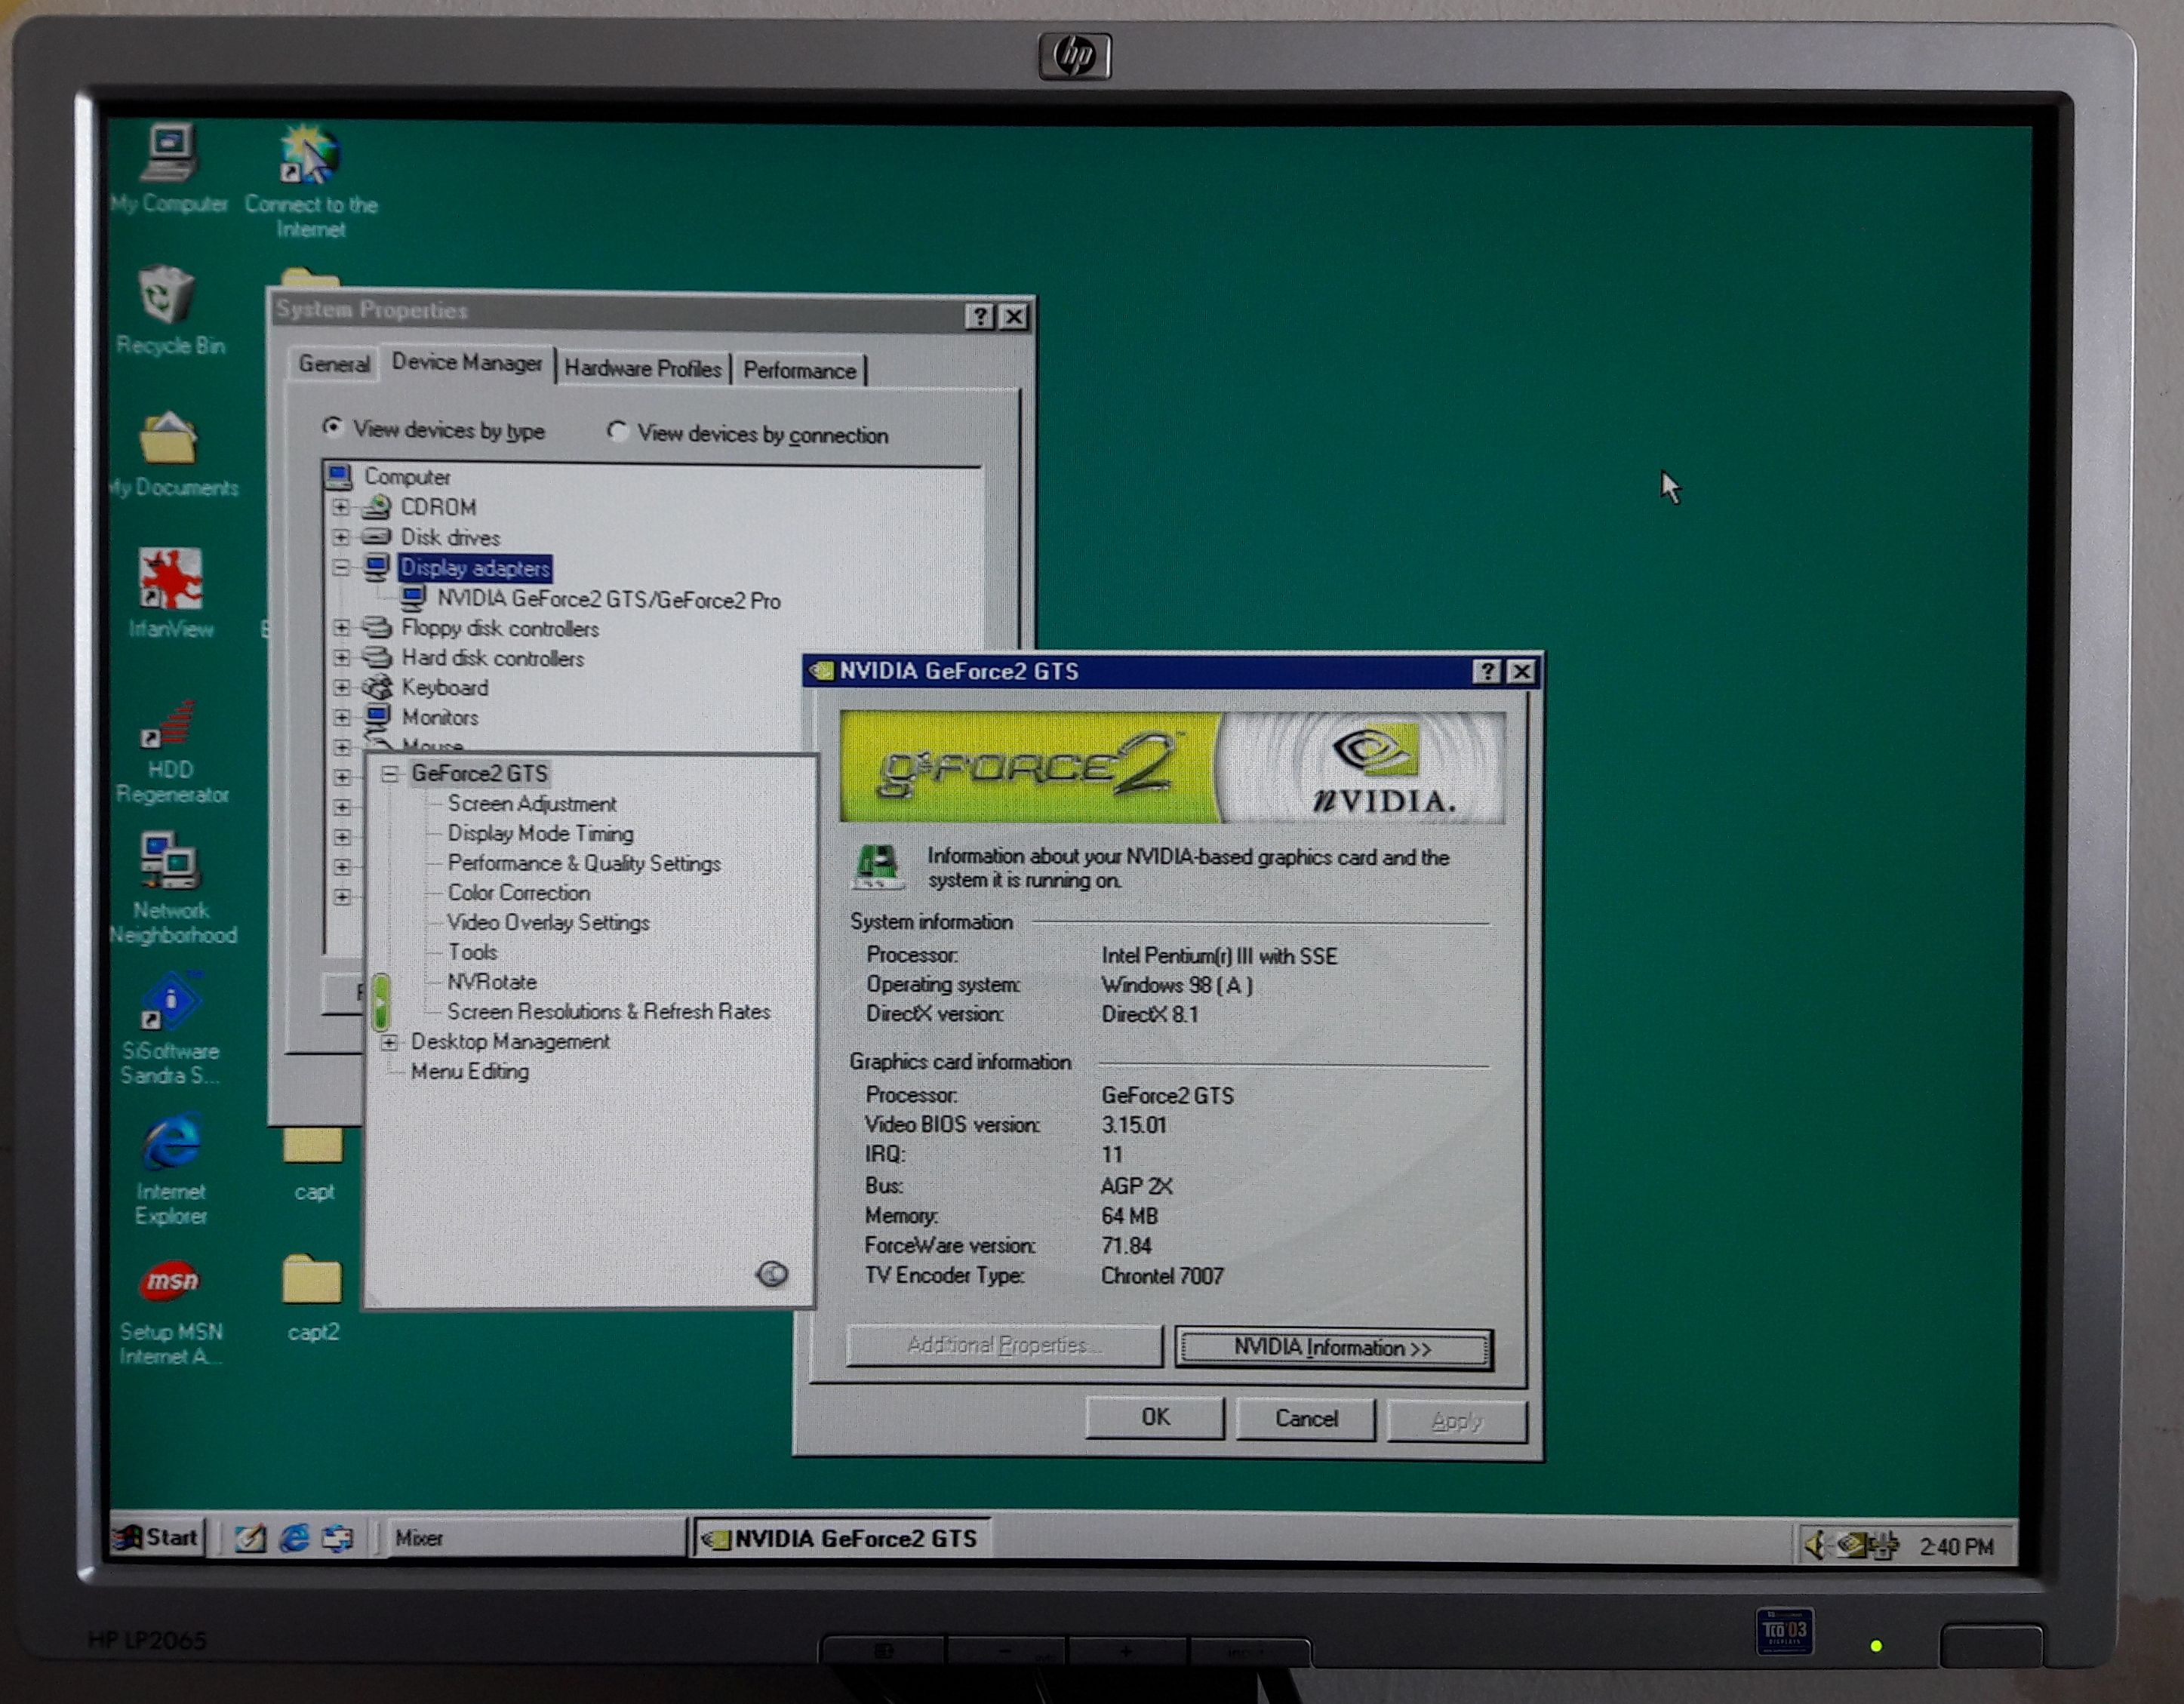2184x1704 pixels.
Task: Open the Performance tab
Action: [x=799, y=371]
